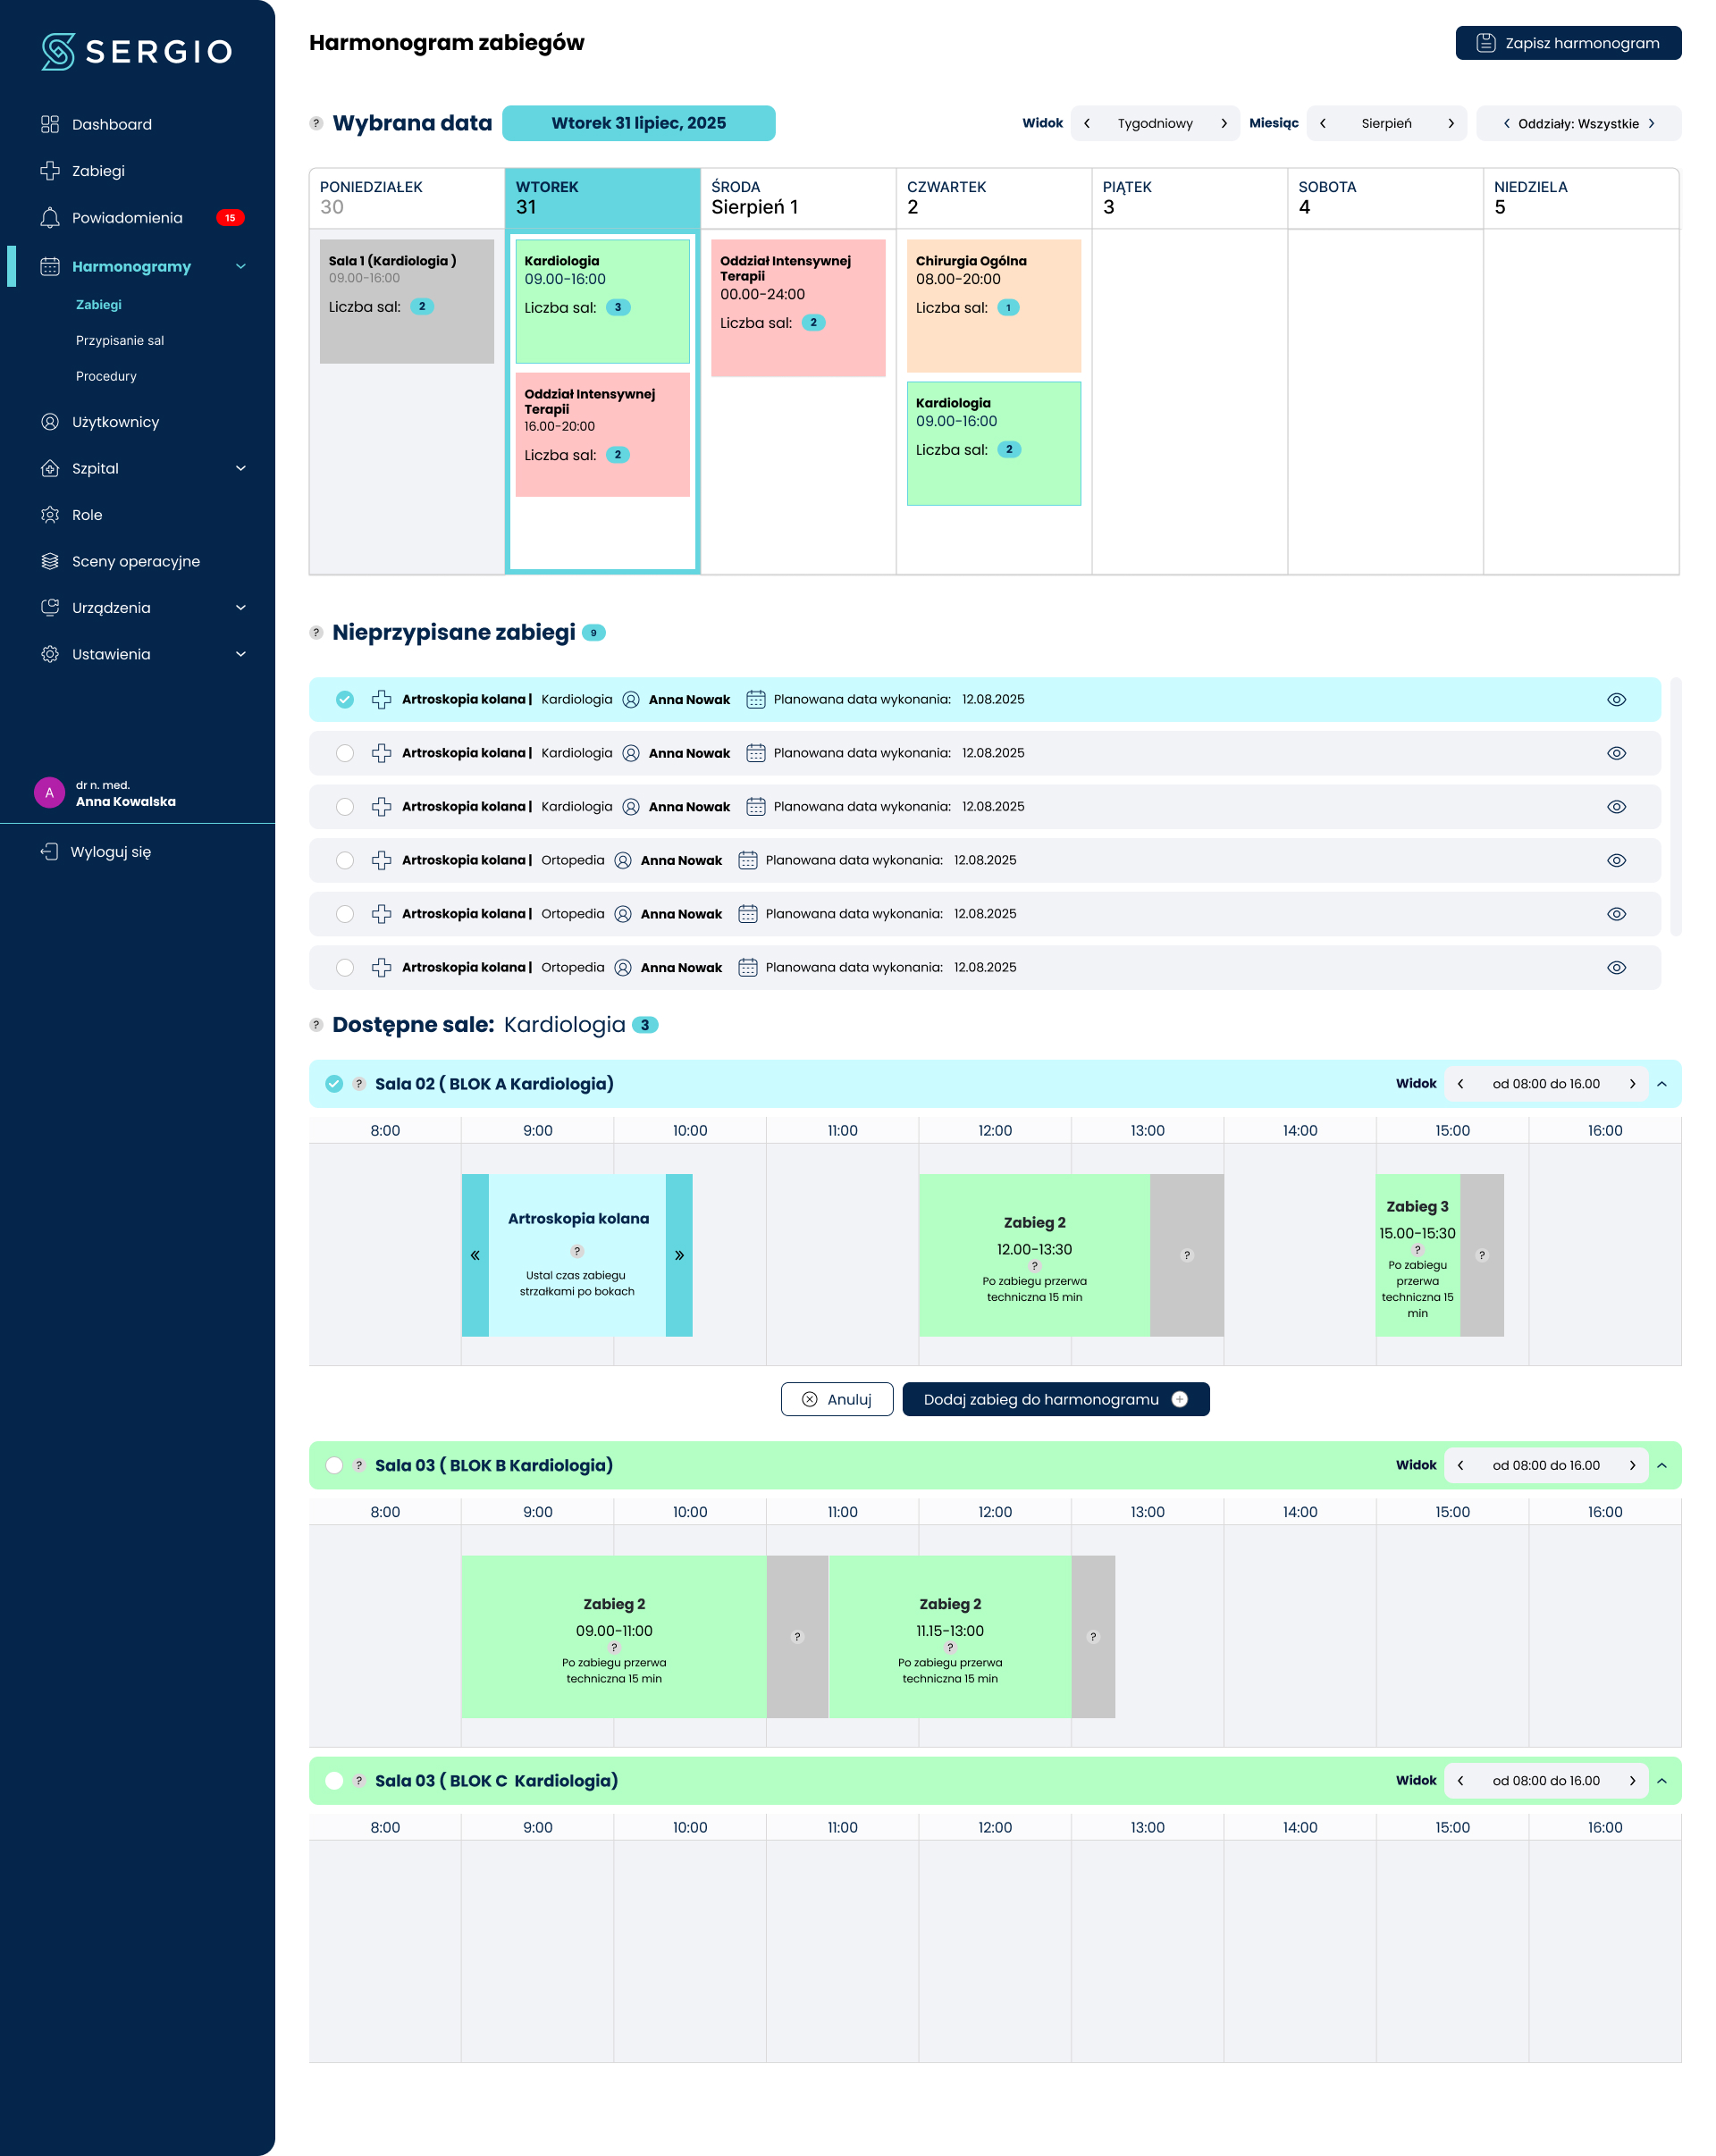This screenshot has height=2156, width=1716.
Task: Click Wyloguj się logout icon
Action: tap(49, 851)
